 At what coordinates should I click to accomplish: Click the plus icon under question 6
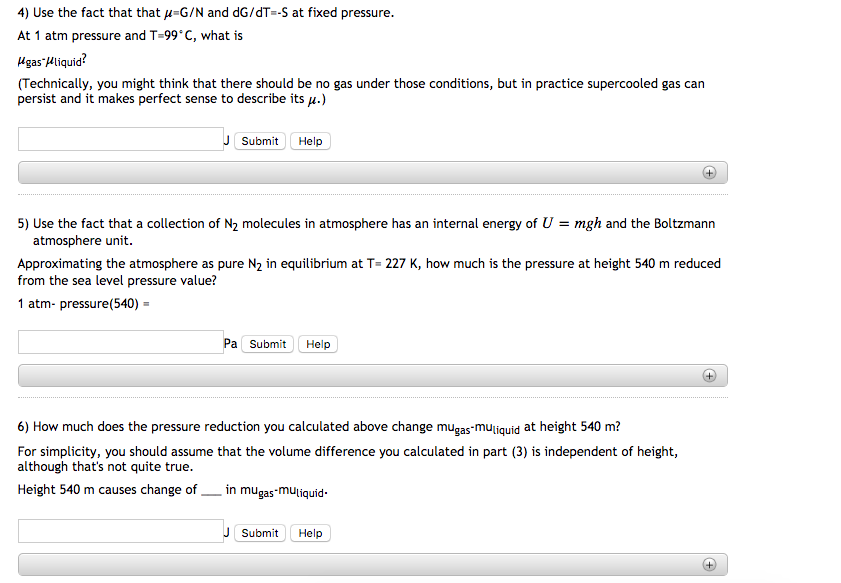point(709,564)
